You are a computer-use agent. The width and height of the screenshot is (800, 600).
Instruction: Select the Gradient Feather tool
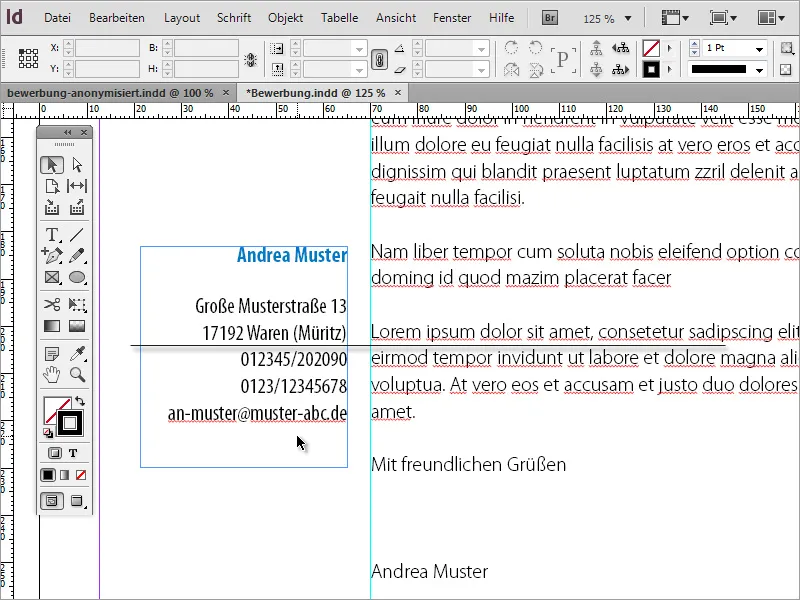pyautogui.click(x=77, y=326)
